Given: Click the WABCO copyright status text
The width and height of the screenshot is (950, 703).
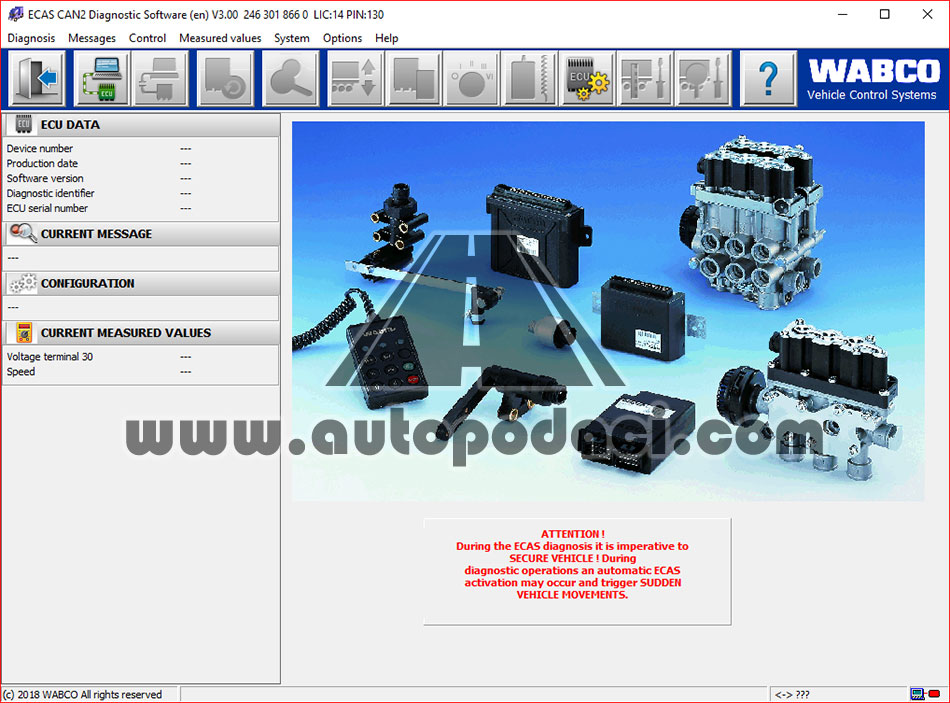Looking at the screenshot, I should coord(82,695).
